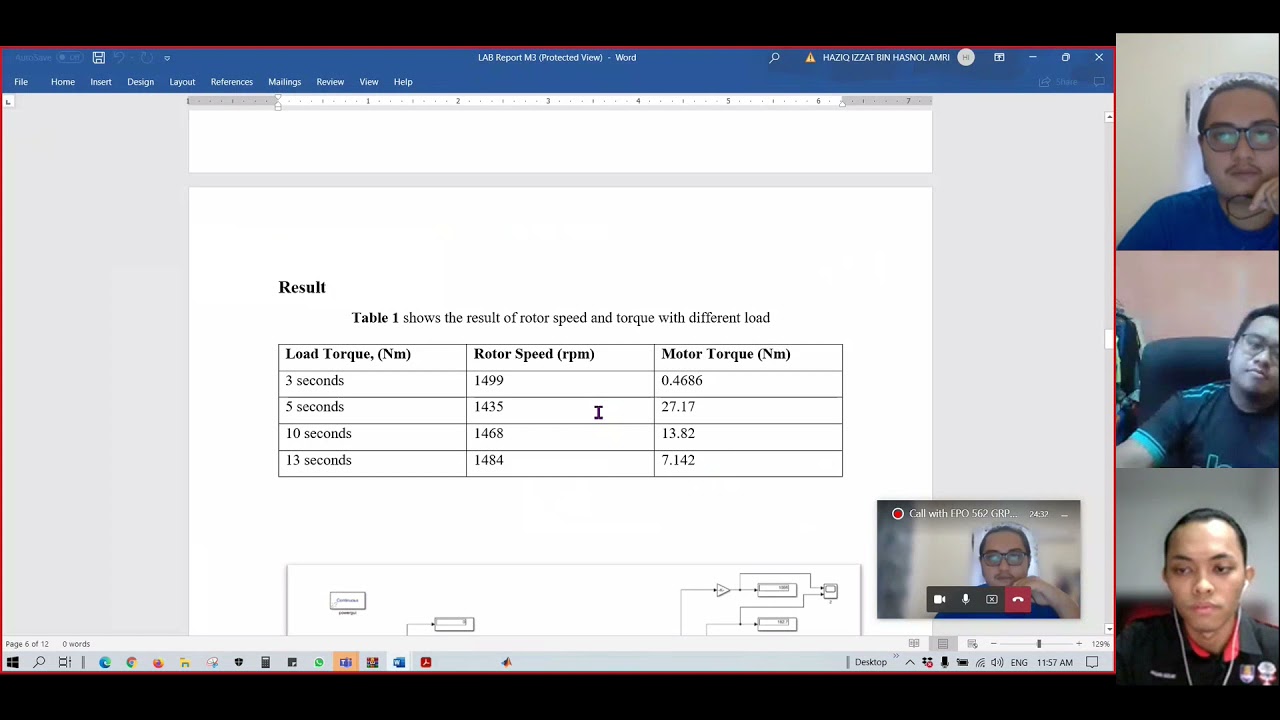This screenshot has height=720, width=1280.
Task: Open the Mailings tab
Action: [x=284, y=82]
